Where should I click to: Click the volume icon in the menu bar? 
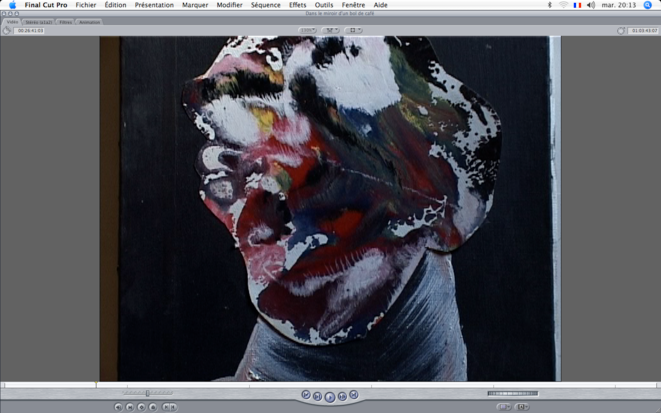[591, 5]
